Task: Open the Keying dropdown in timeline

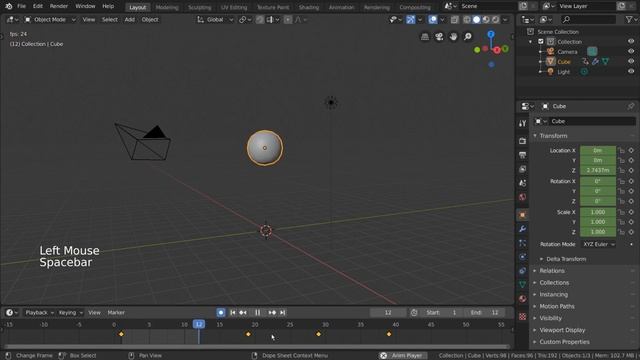Action: tap(70, 313)
